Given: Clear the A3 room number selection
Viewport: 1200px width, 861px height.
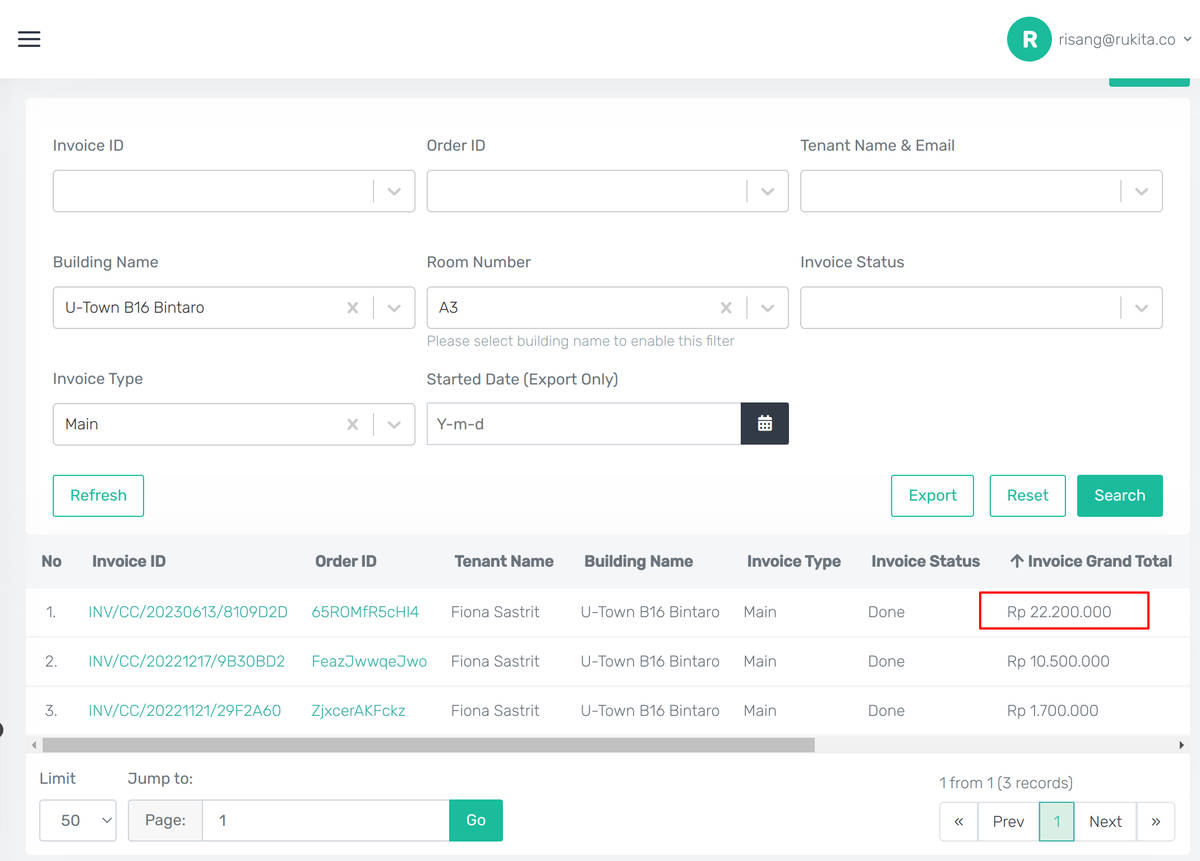Looking at the screenshot, I should [x=727, y=308].
